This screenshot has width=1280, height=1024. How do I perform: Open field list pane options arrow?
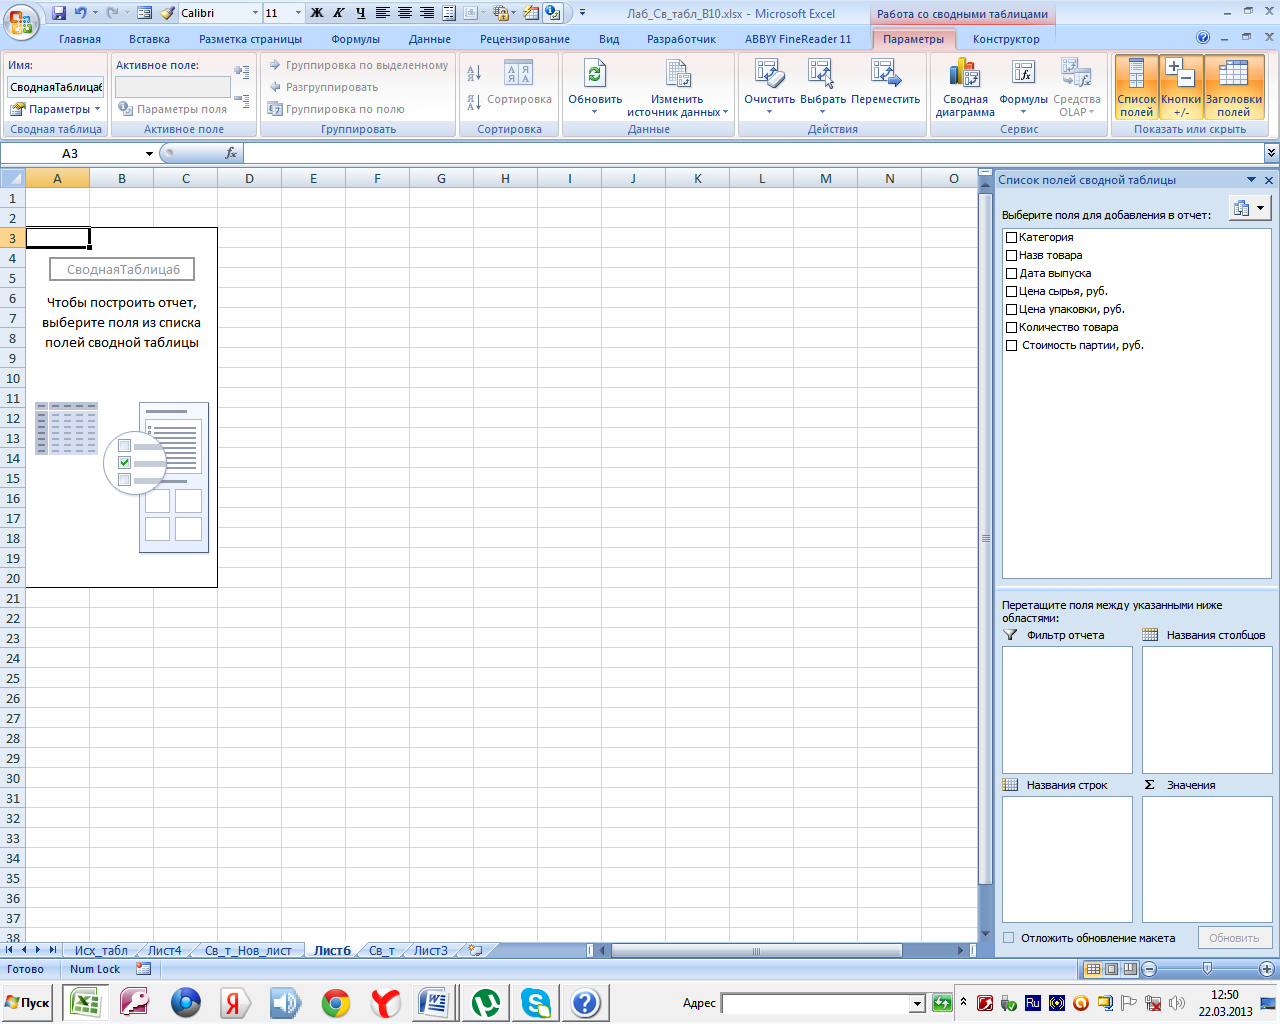(x=1252, y=180)
